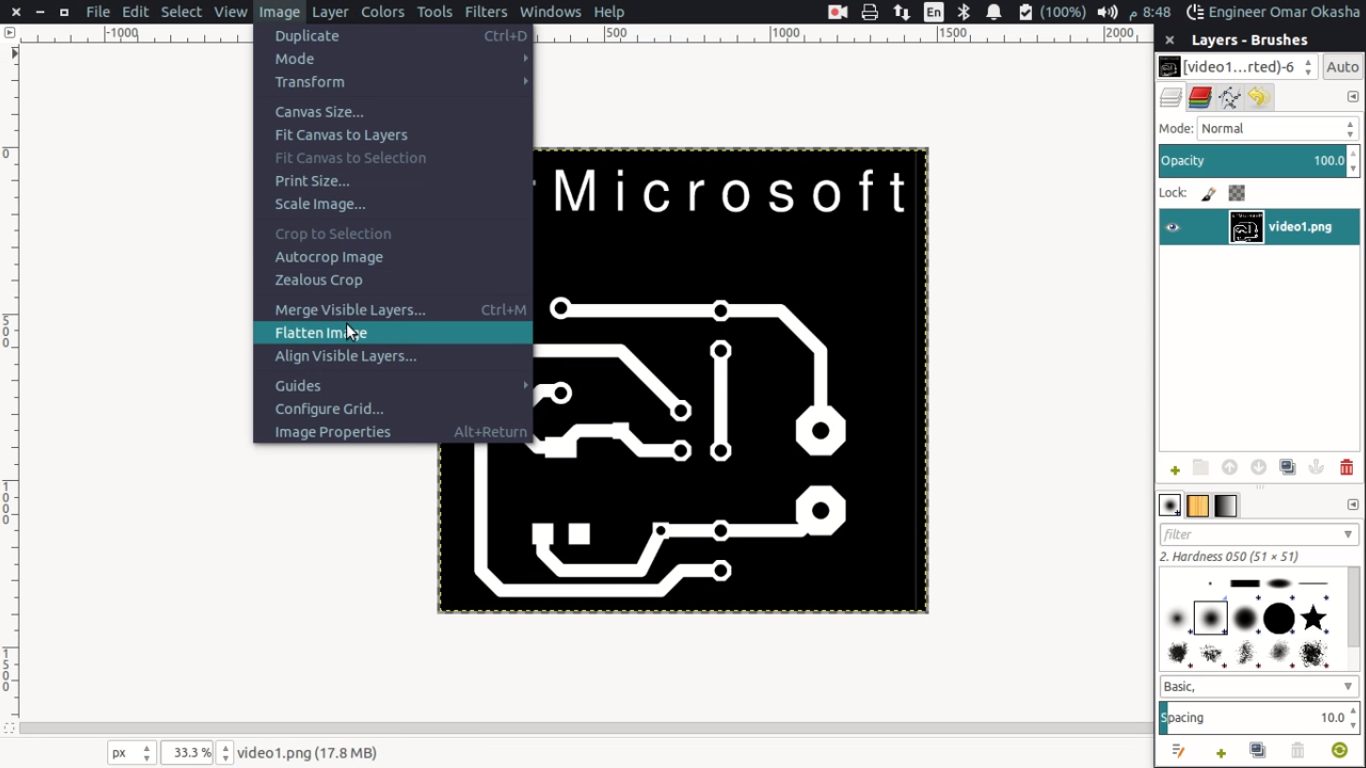Image resolution: width=1366 pixels, height=768 pixels.
Task: Adjust the brush Spacing slider
Action: 1253,718
